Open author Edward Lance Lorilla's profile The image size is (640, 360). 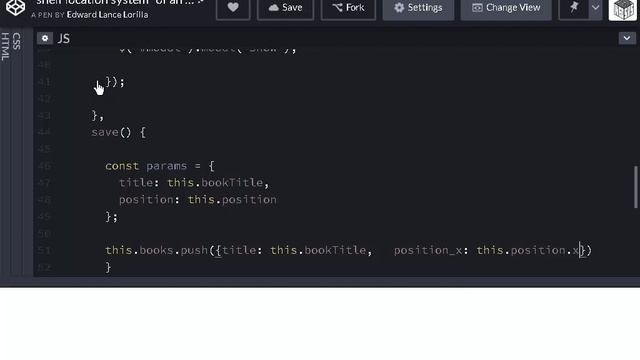[107, 15]
